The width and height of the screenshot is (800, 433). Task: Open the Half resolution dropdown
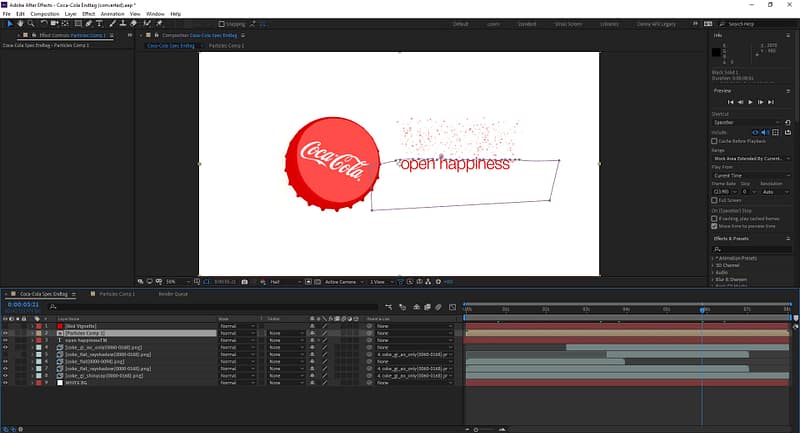284,282
